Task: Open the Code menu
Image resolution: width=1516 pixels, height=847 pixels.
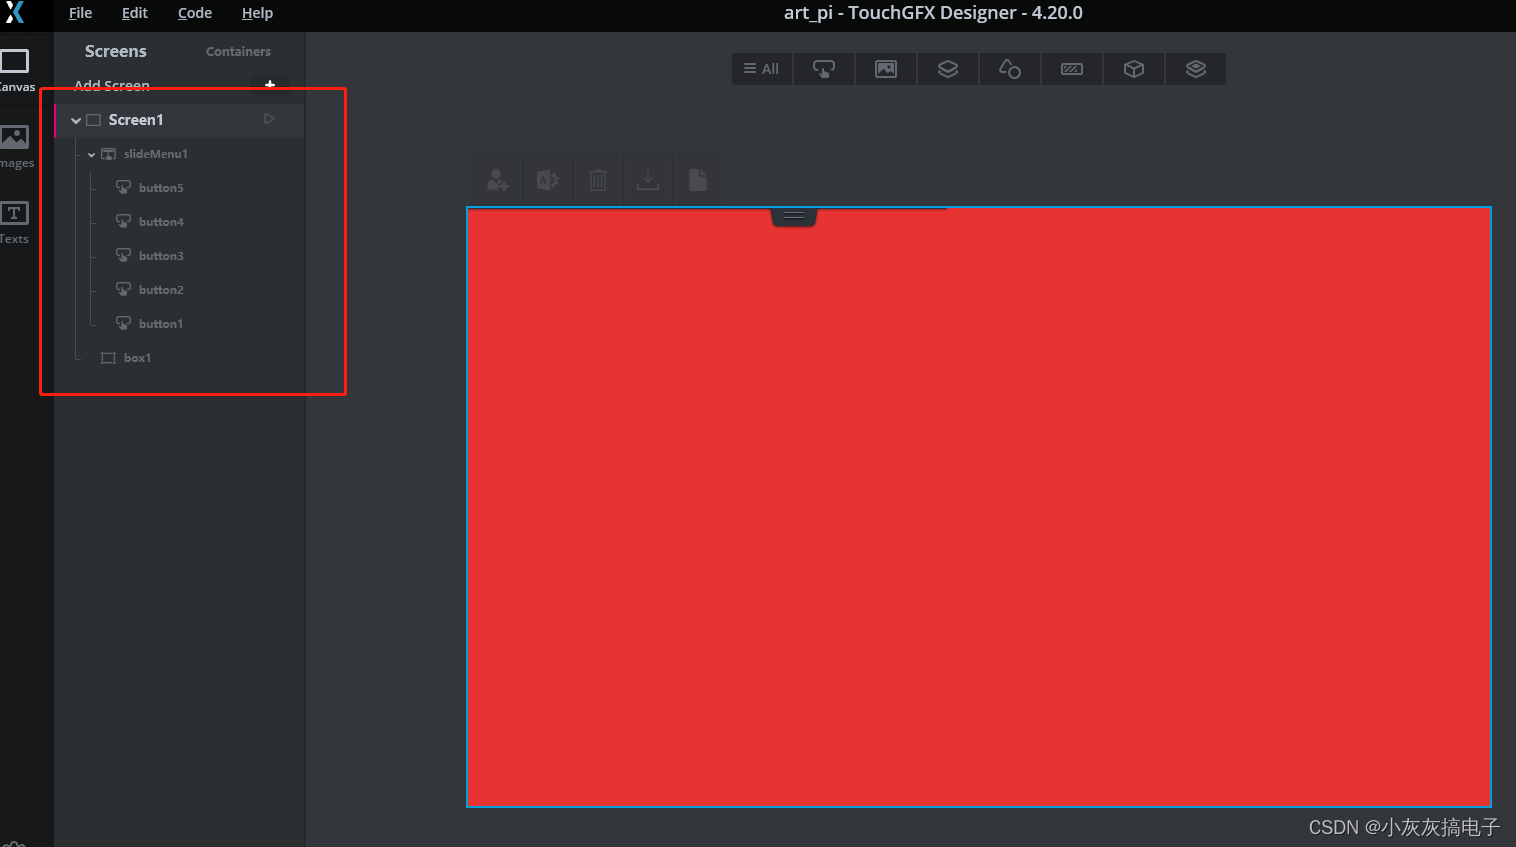Action: 194,13
